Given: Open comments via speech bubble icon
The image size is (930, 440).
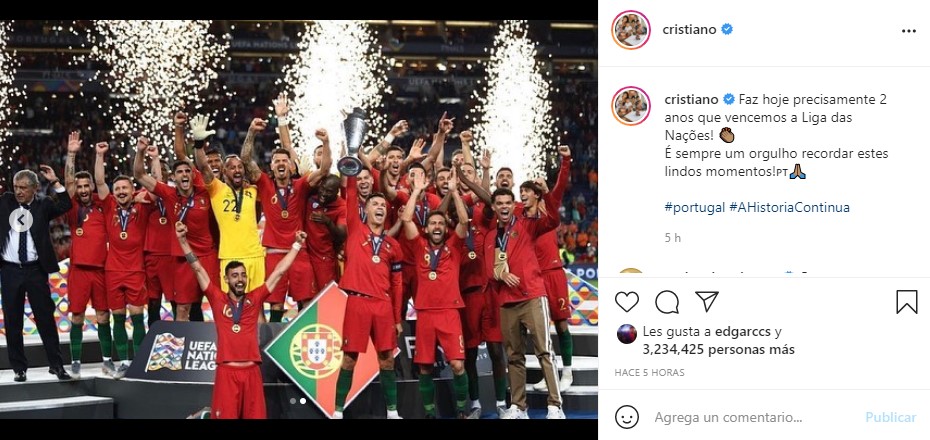Looking at the screenshot, I should (x=667, y=302).
